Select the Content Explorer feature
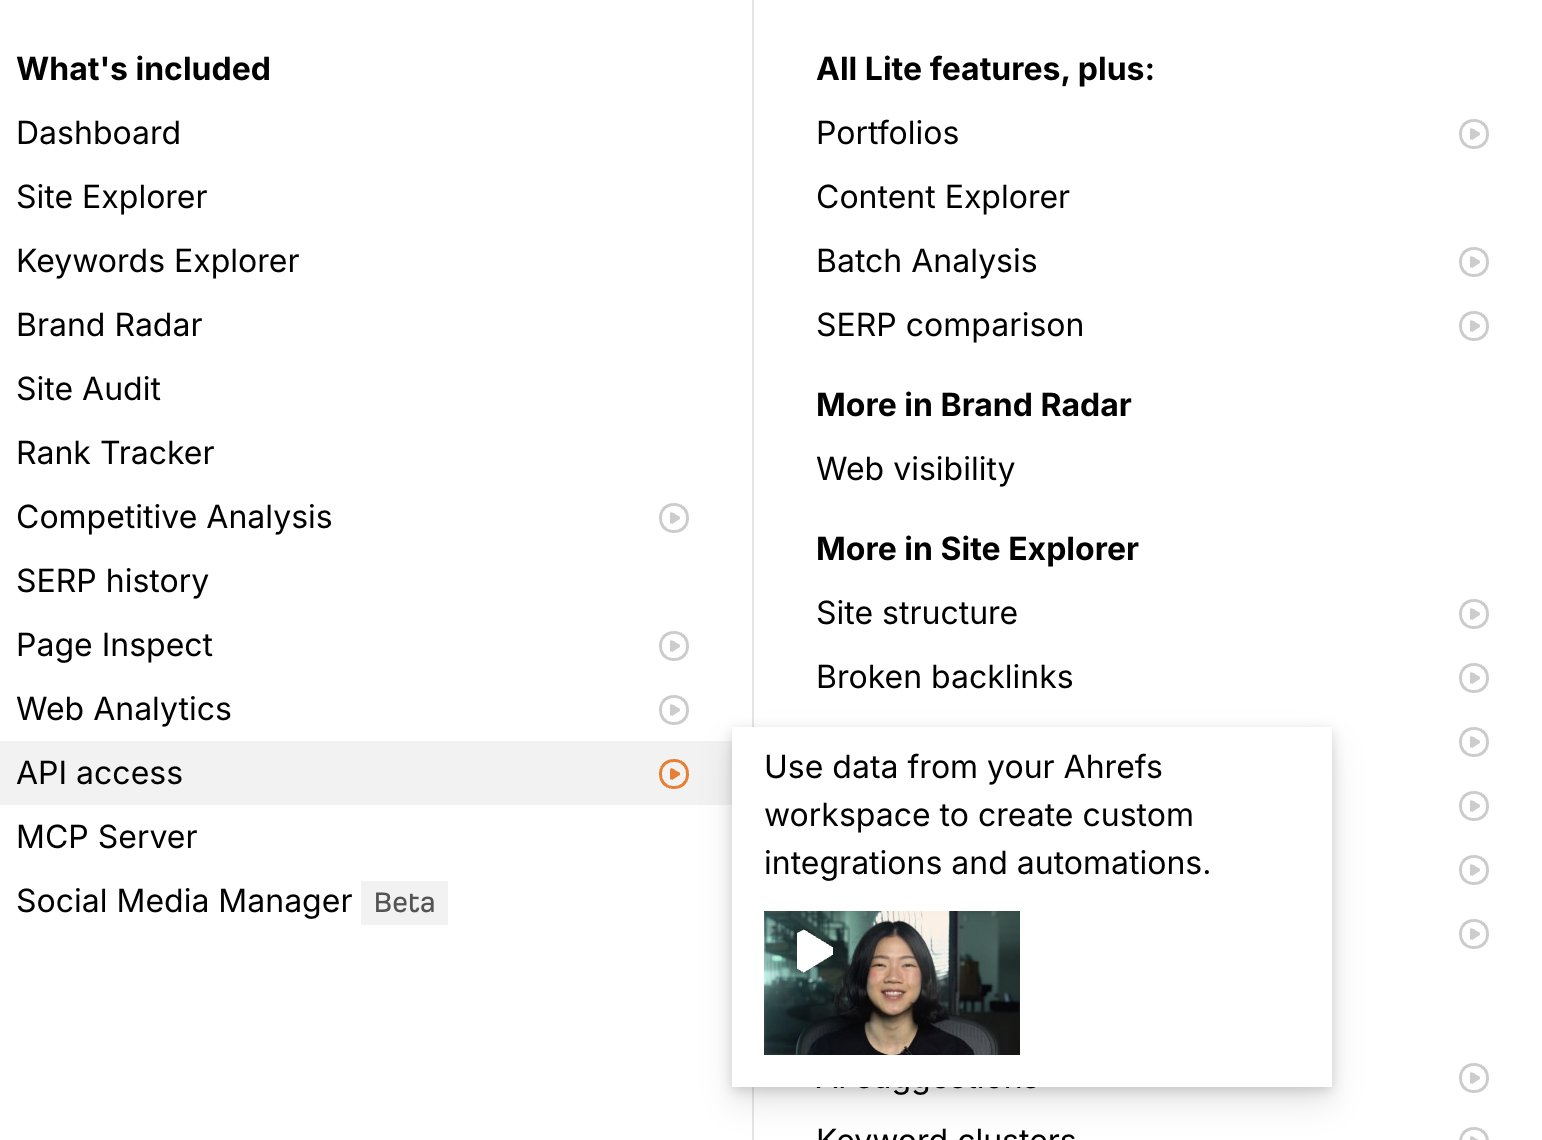Screen dimensions: 1542x1140 942,197
